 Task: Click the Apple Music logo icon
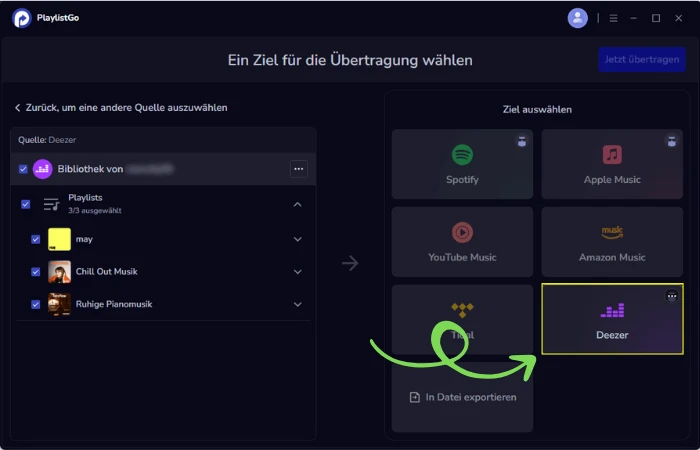point(612,154)
